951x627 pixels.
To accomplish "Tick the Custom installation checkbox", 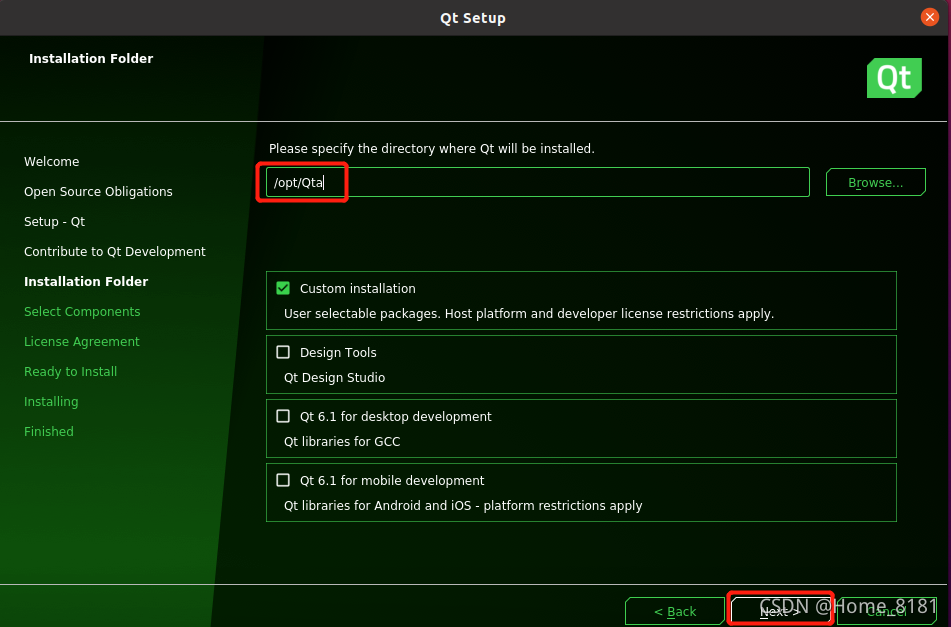I will click(x=283, y=288).
